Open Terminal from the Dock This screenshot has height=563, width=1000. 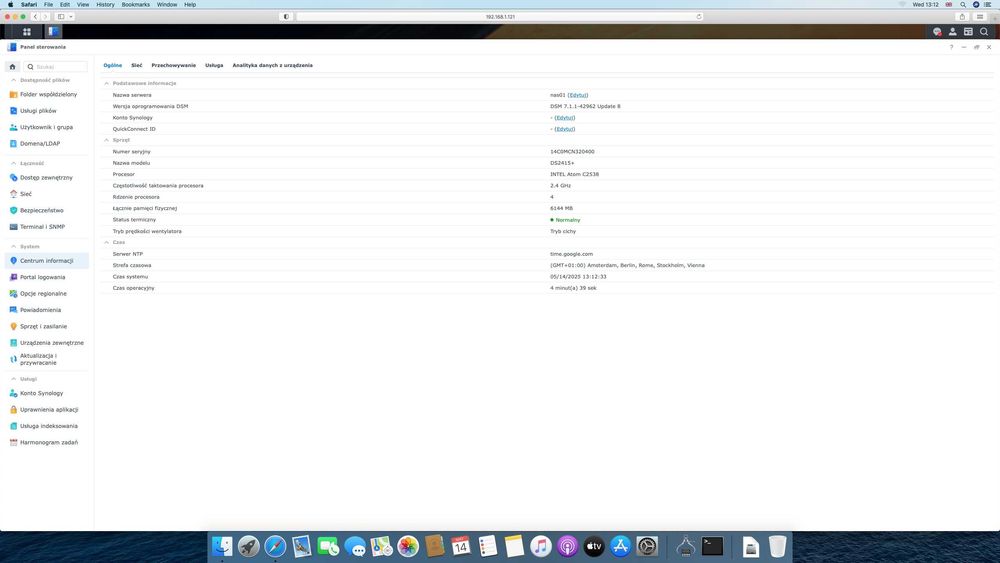pyautogui.click(x=712, y=546)
